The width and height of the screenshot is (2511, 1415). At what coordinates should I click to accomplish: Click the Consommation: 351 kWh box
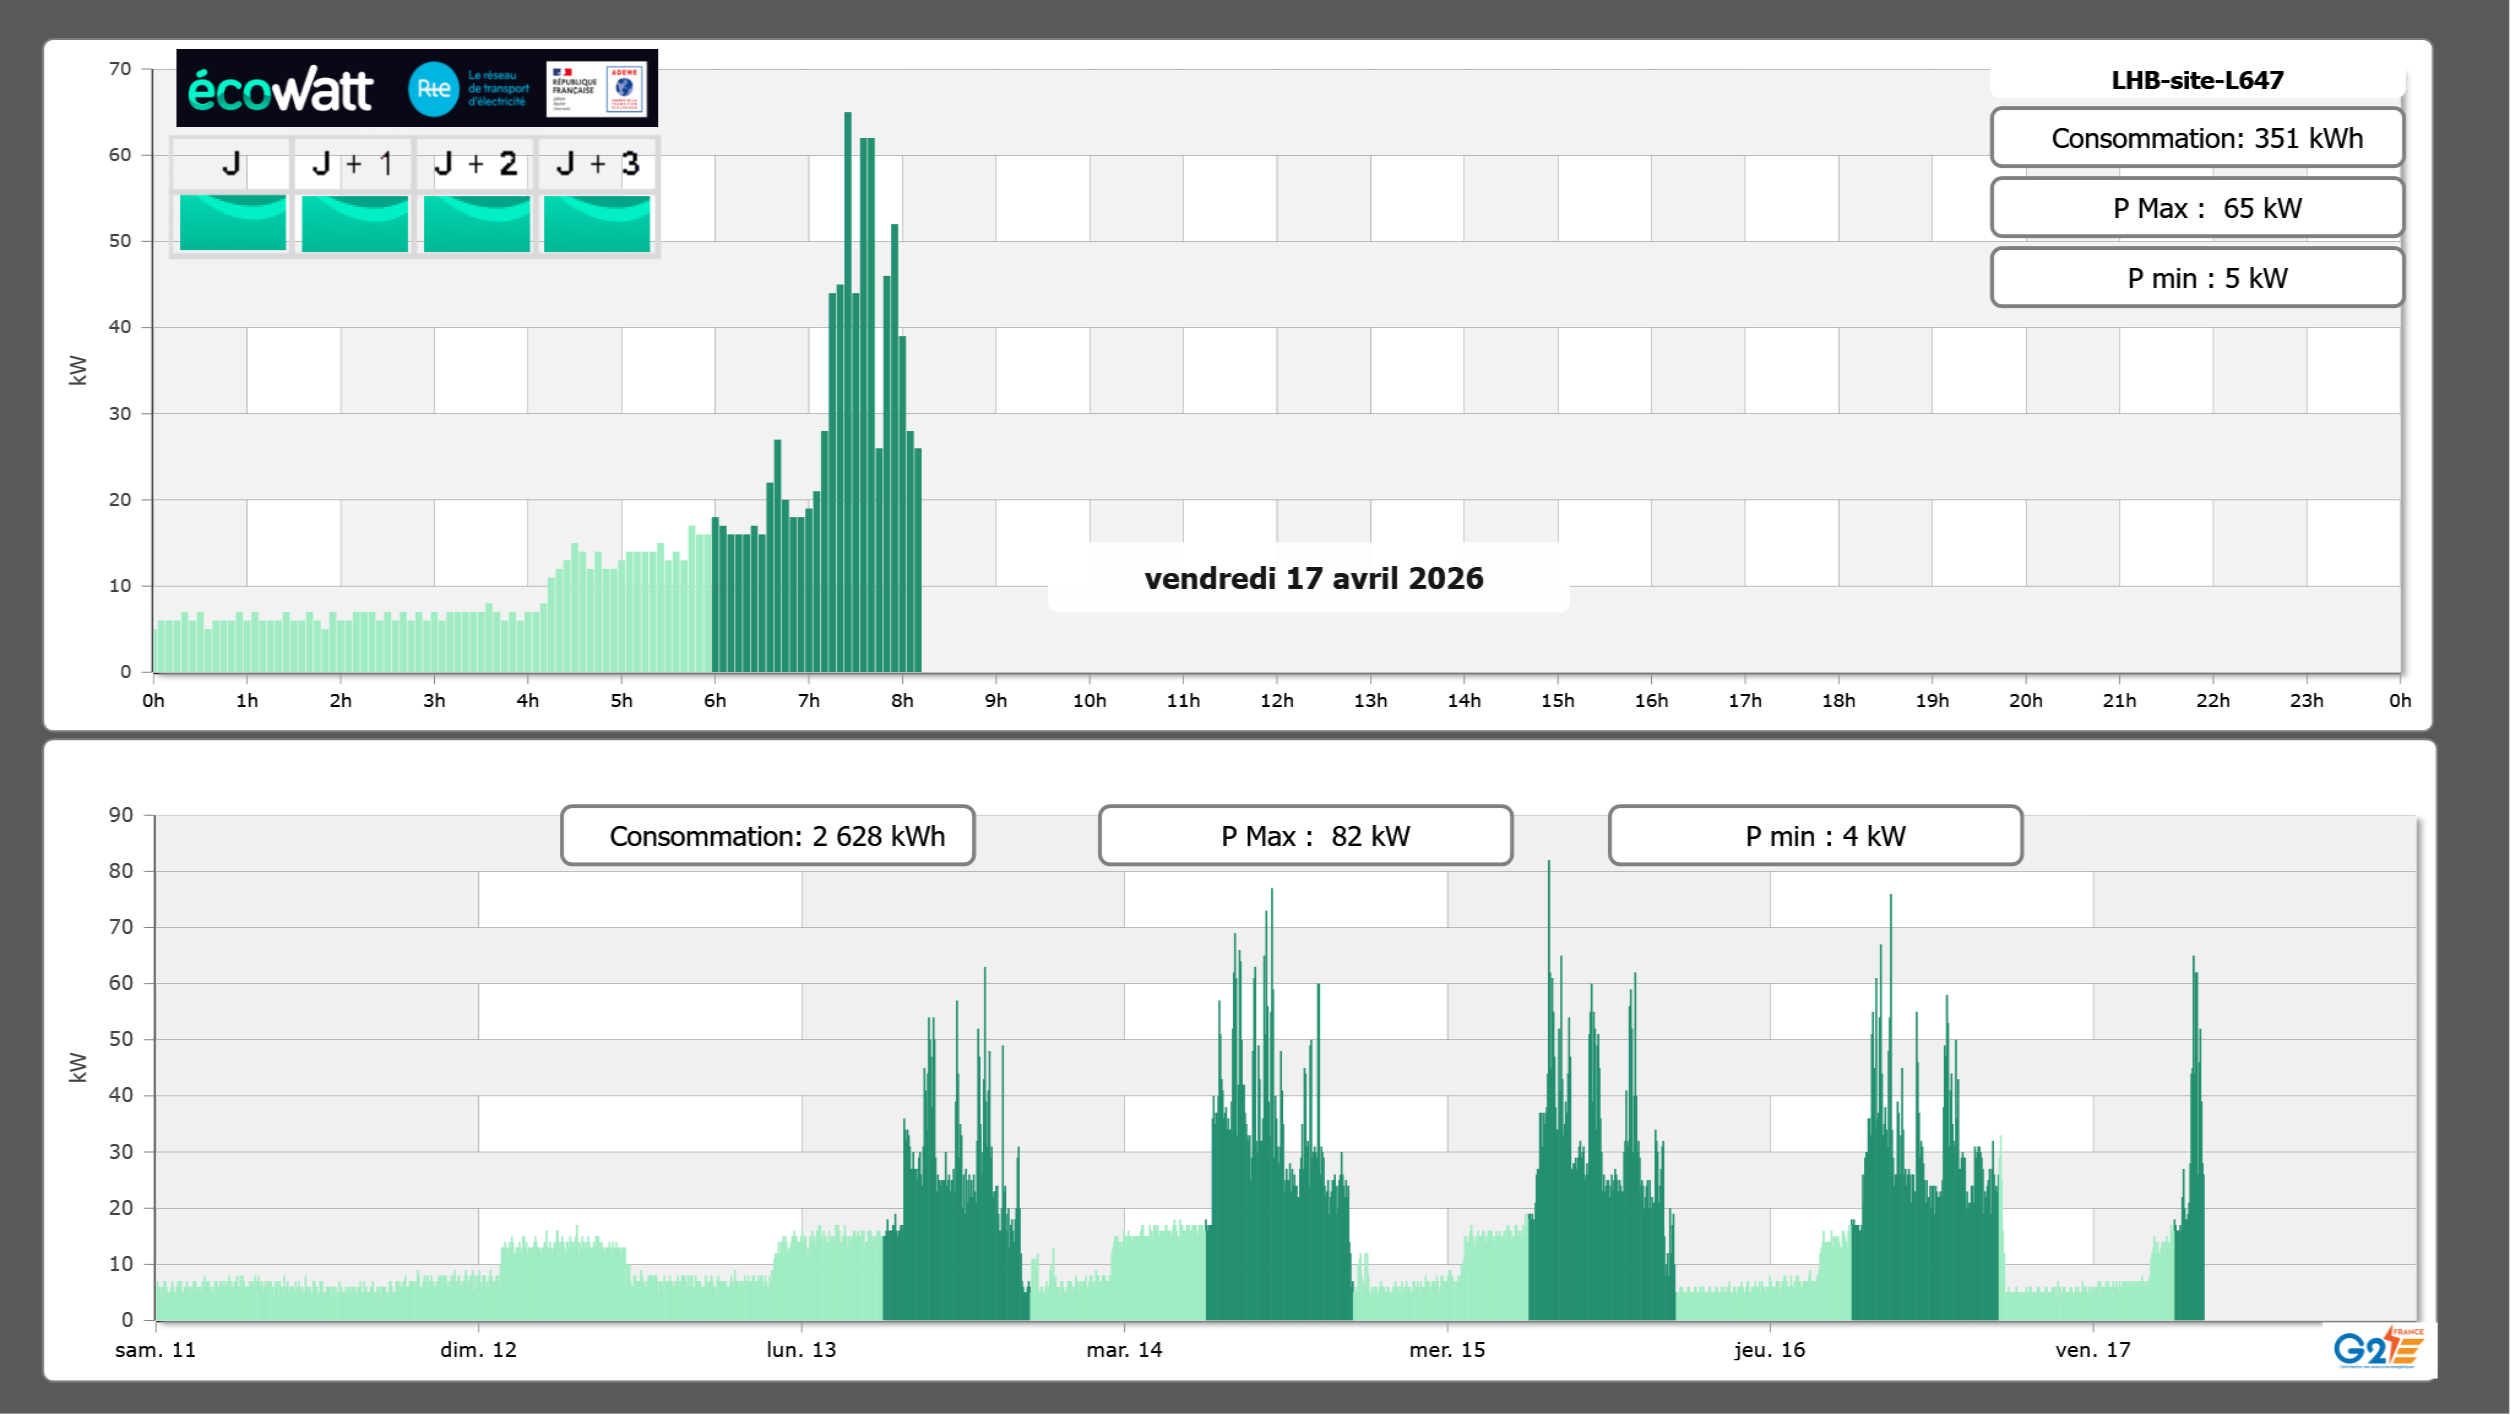2196,138
